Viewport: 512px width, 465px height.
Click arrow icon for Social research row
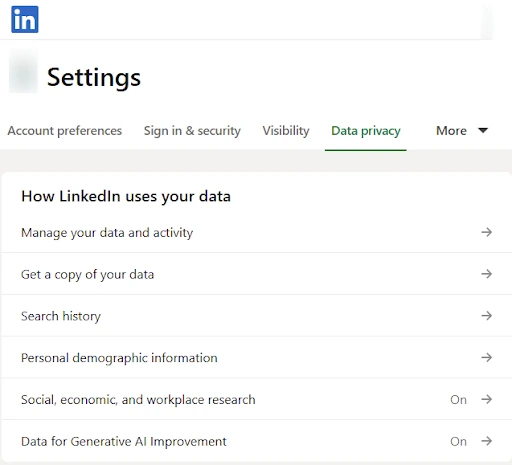click(x=487, y=399)
